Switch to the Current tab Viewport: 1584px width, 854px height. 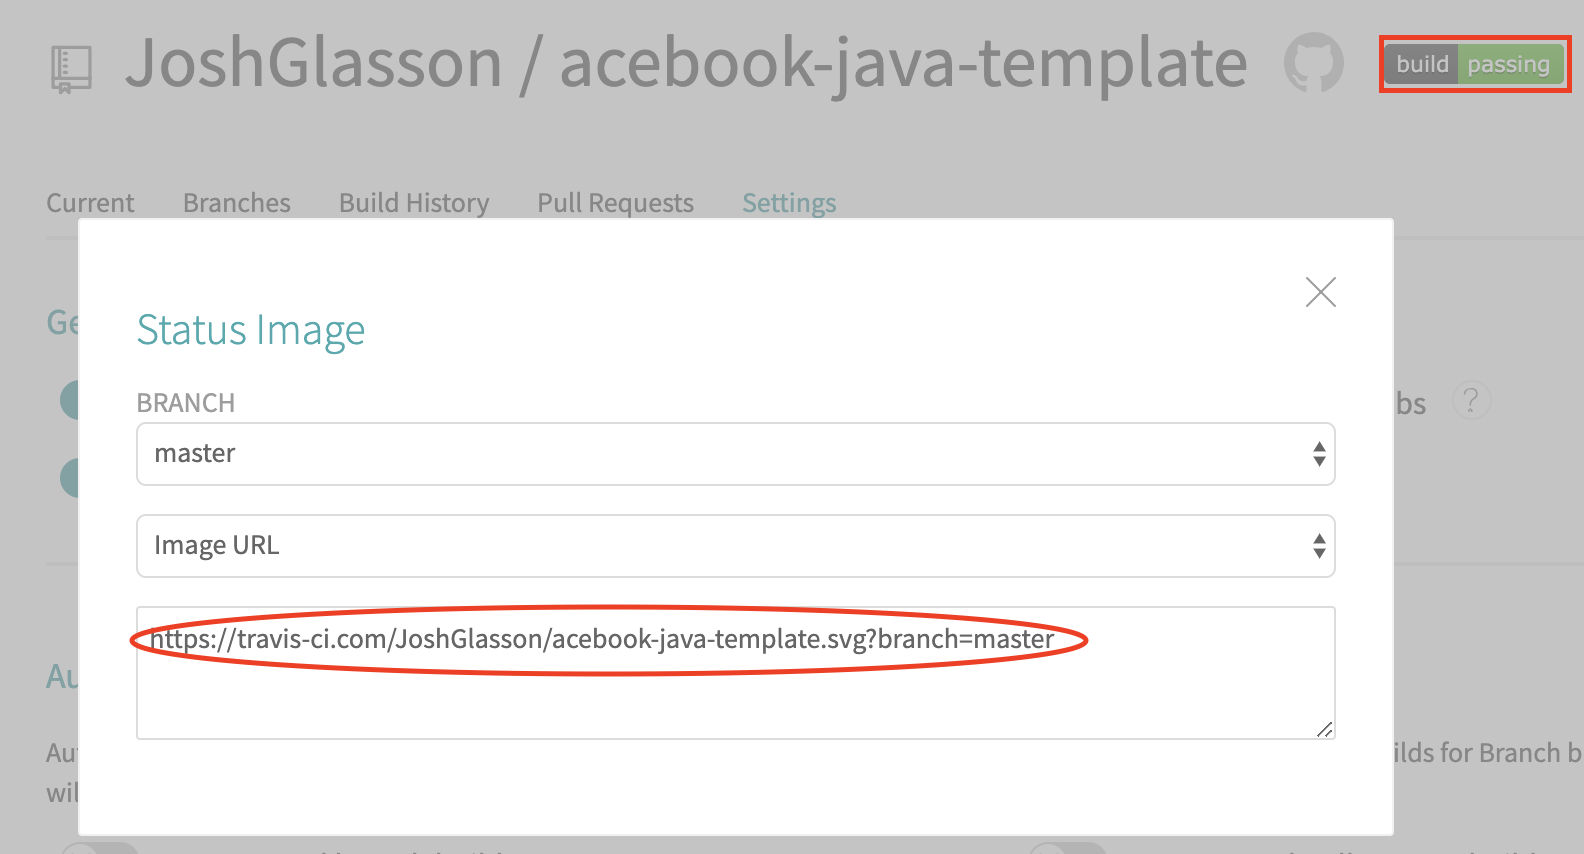pyautogui.click(x=90, y=203)
